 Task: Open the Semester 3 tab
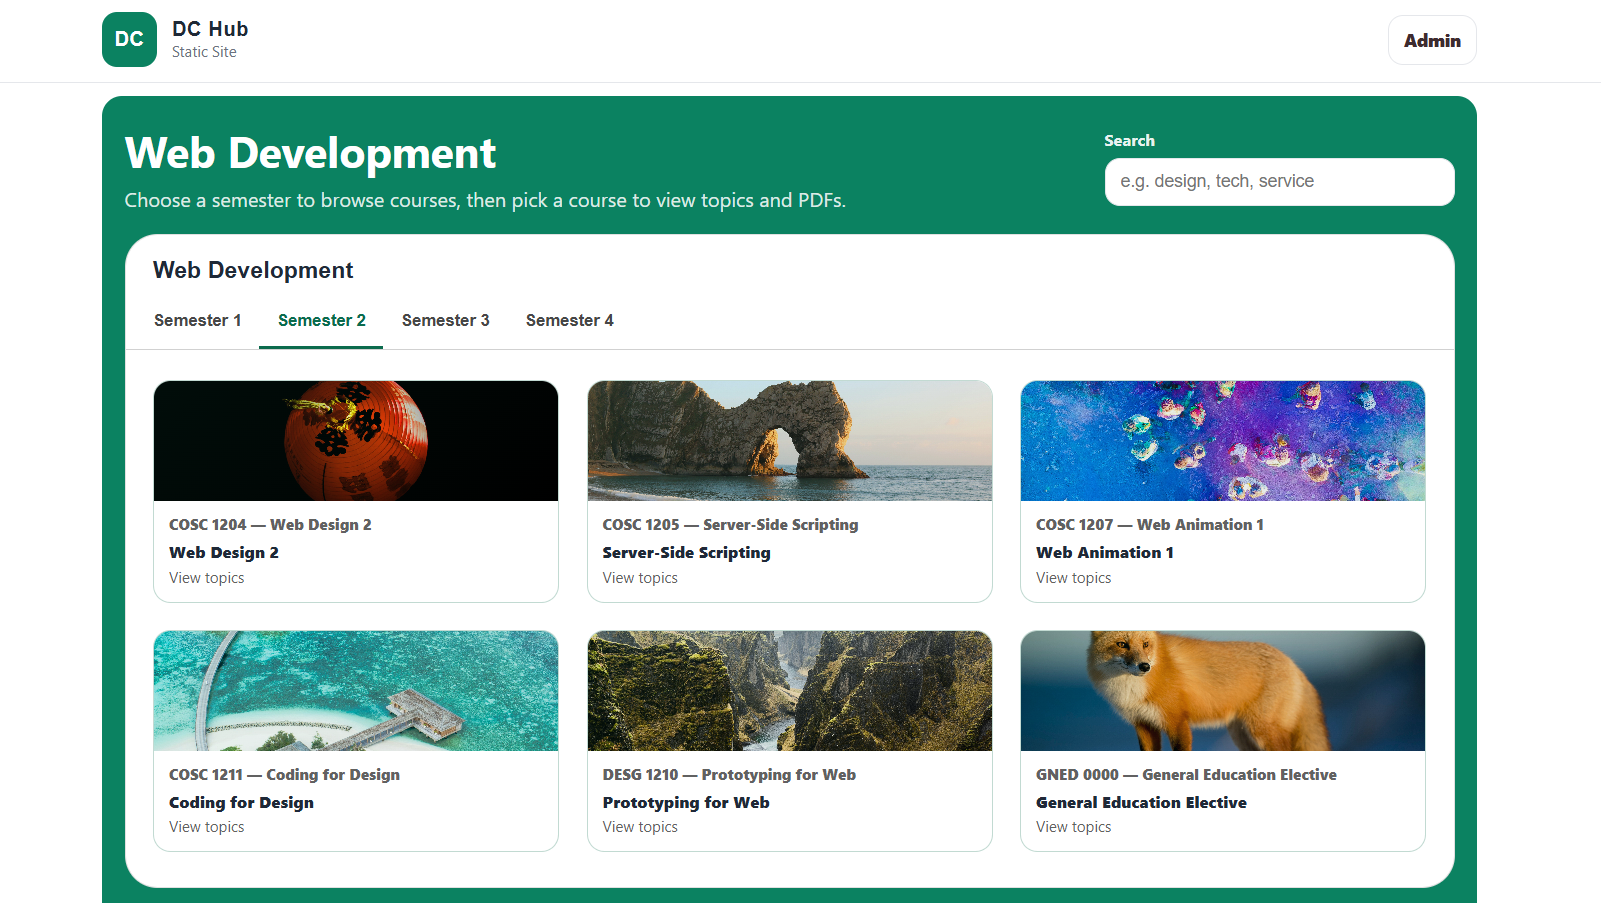445,321
